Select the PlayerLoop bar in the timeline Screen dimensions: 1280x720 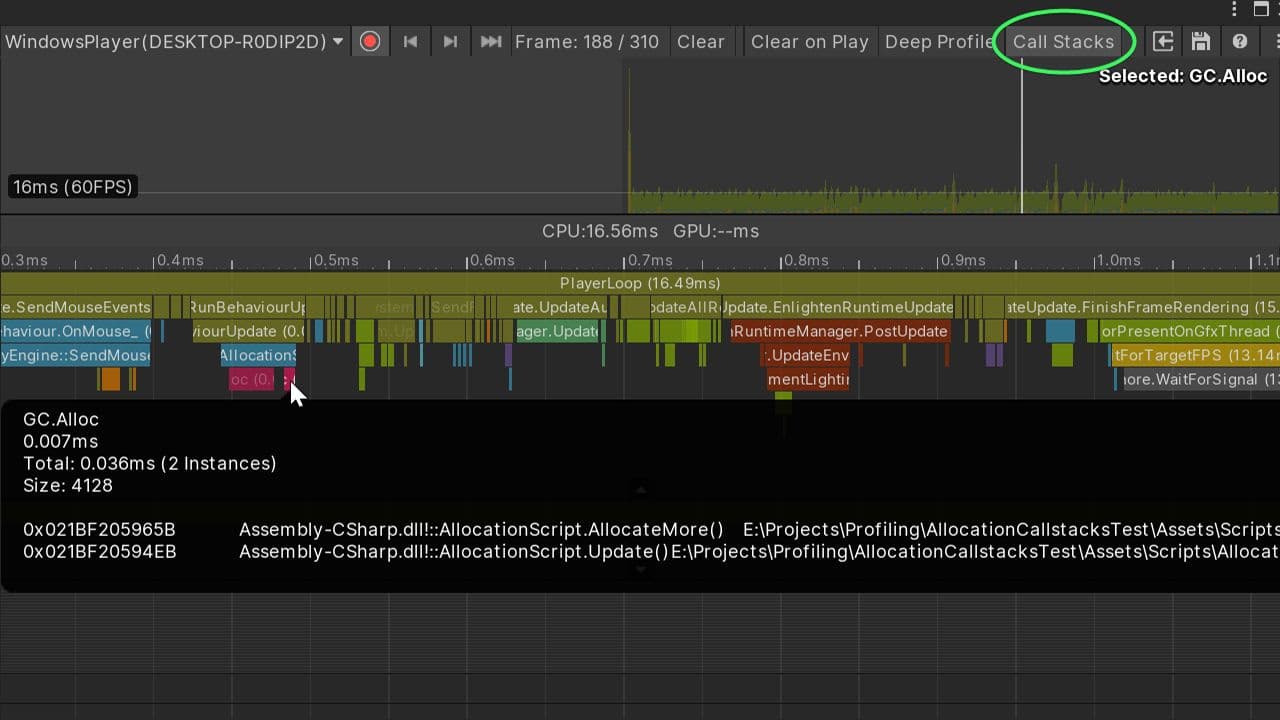click(640, 283)
